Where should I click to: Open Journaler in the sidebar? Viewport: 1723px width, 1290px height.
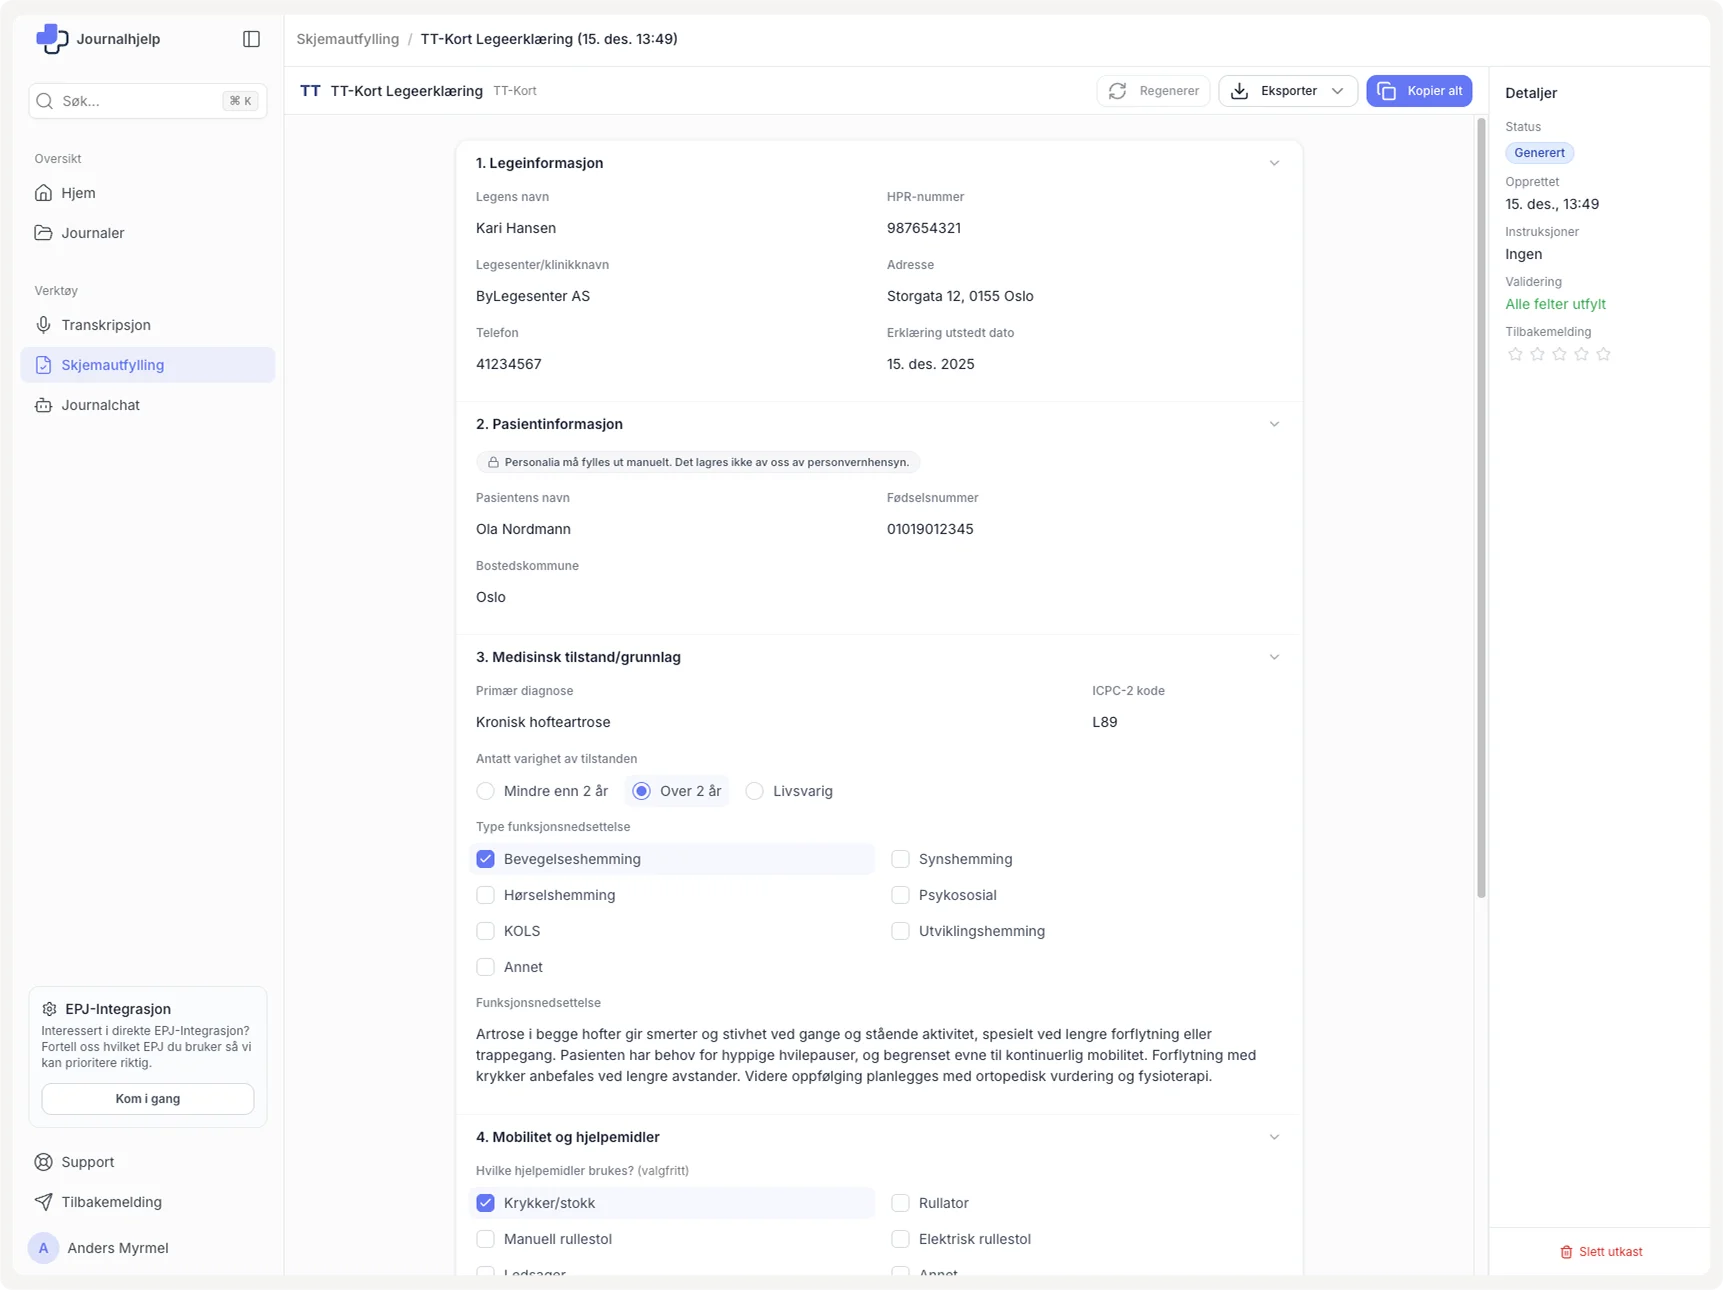pos(92,233)
